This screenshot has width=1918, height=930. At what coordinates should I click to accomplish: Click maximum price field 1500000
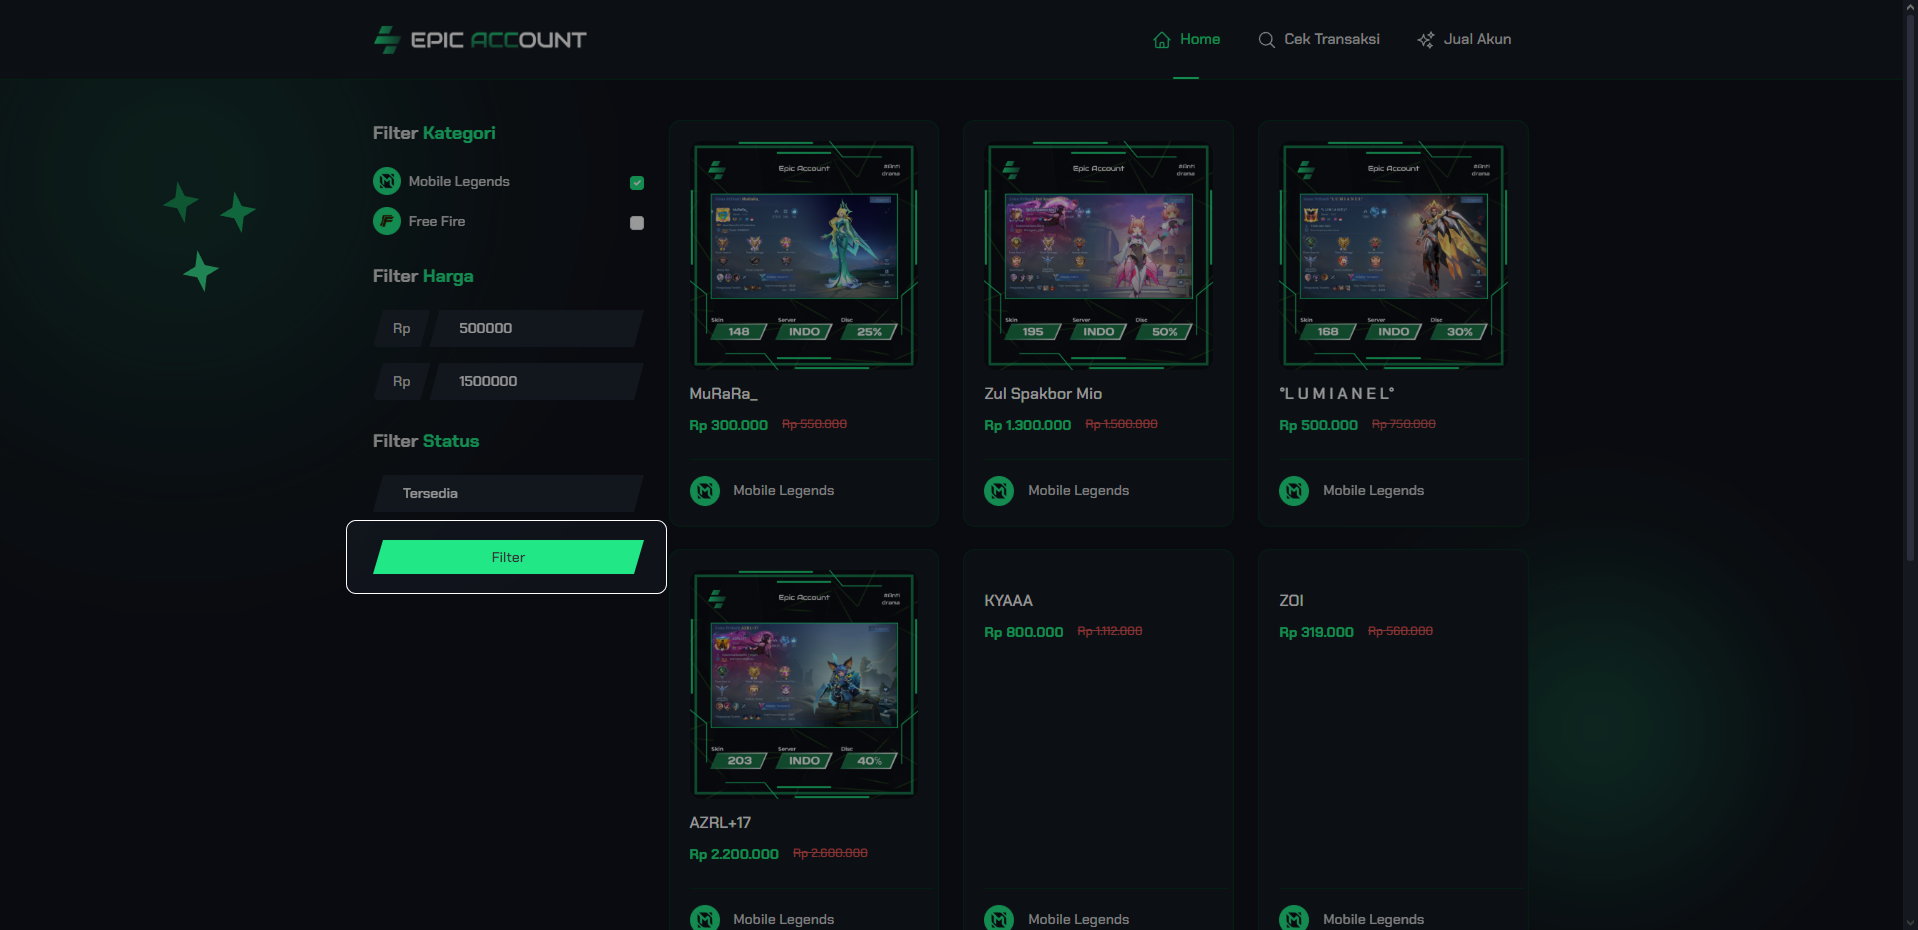click(x=536, y=381)
